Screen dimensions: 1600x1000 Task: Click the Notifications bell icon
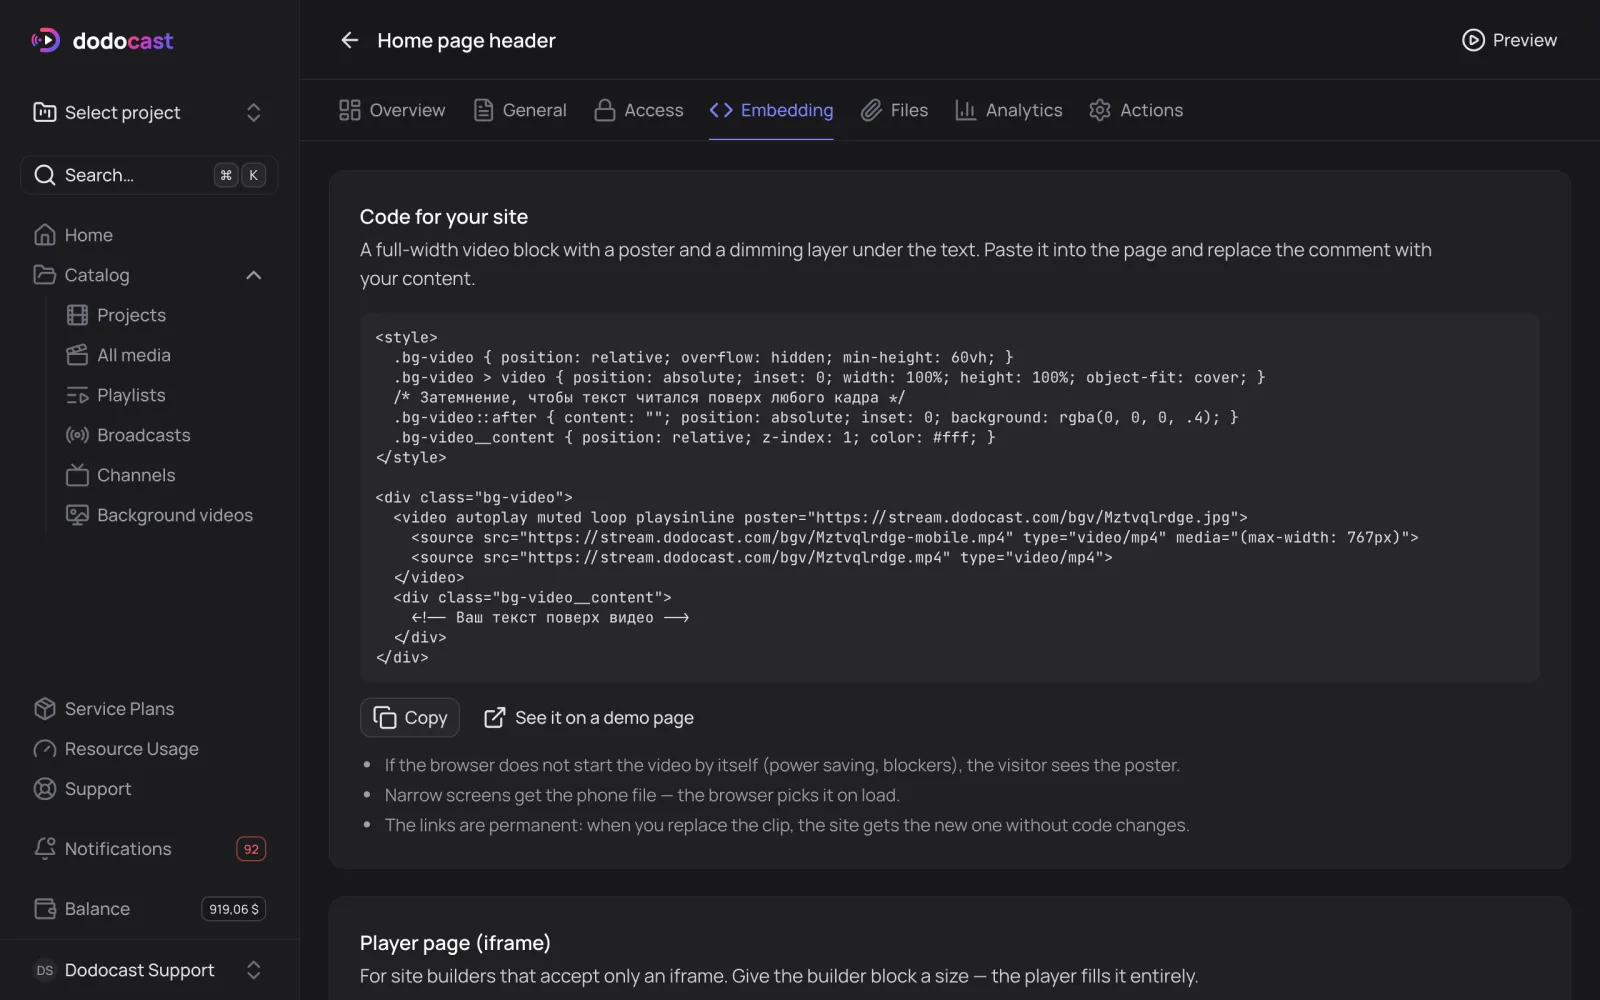click(x=45, y=849)
